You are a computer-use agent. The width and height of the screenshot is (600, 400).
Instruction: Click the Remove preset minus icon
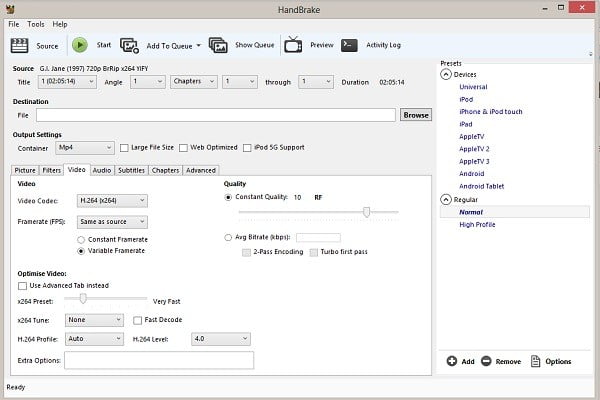[486, 361]
